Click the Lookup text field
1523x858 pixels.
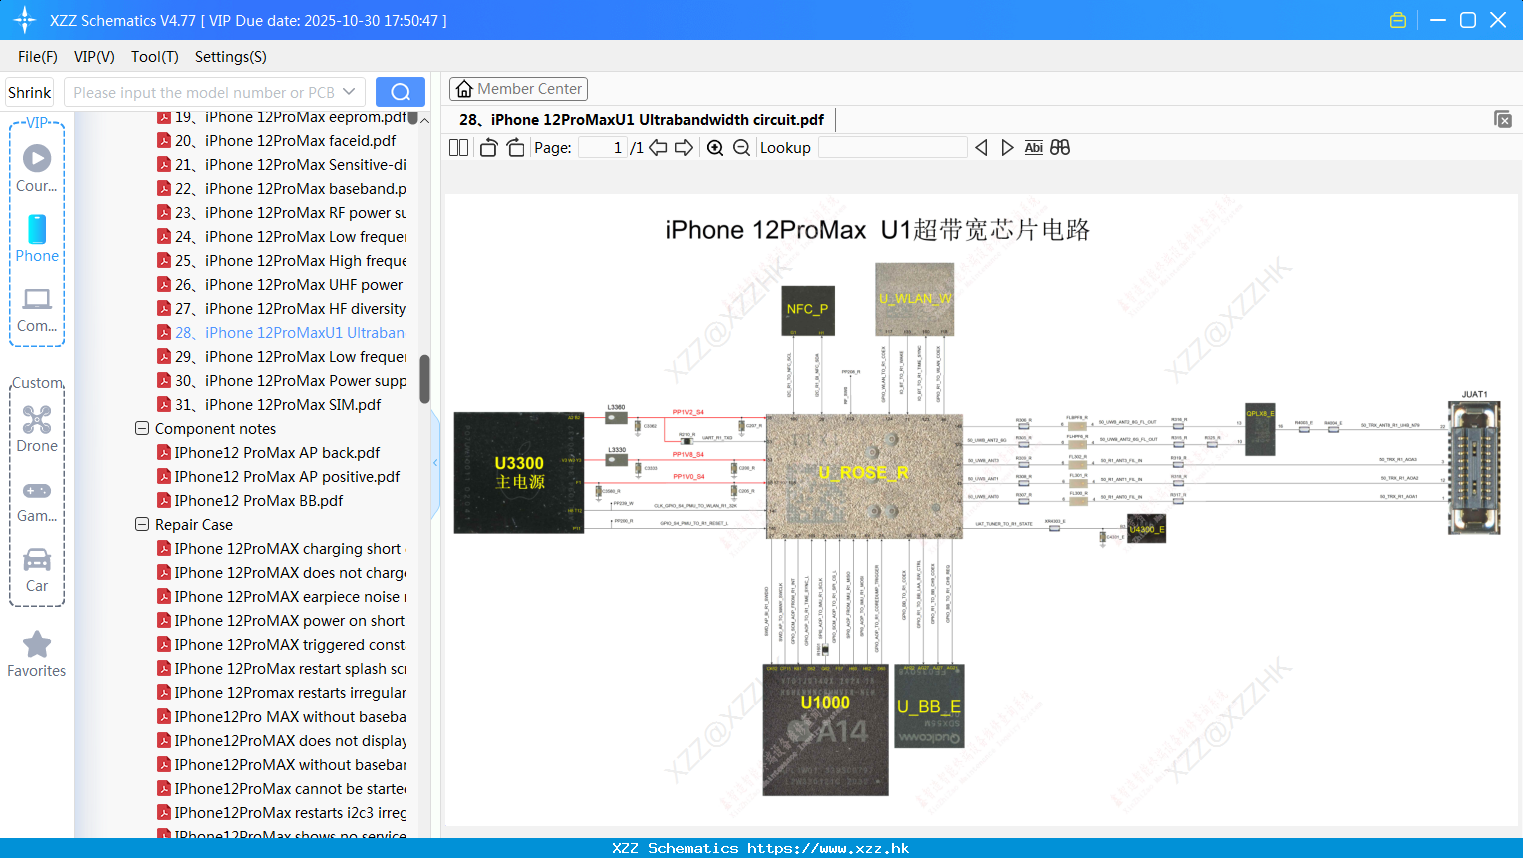tap(892, 148)
